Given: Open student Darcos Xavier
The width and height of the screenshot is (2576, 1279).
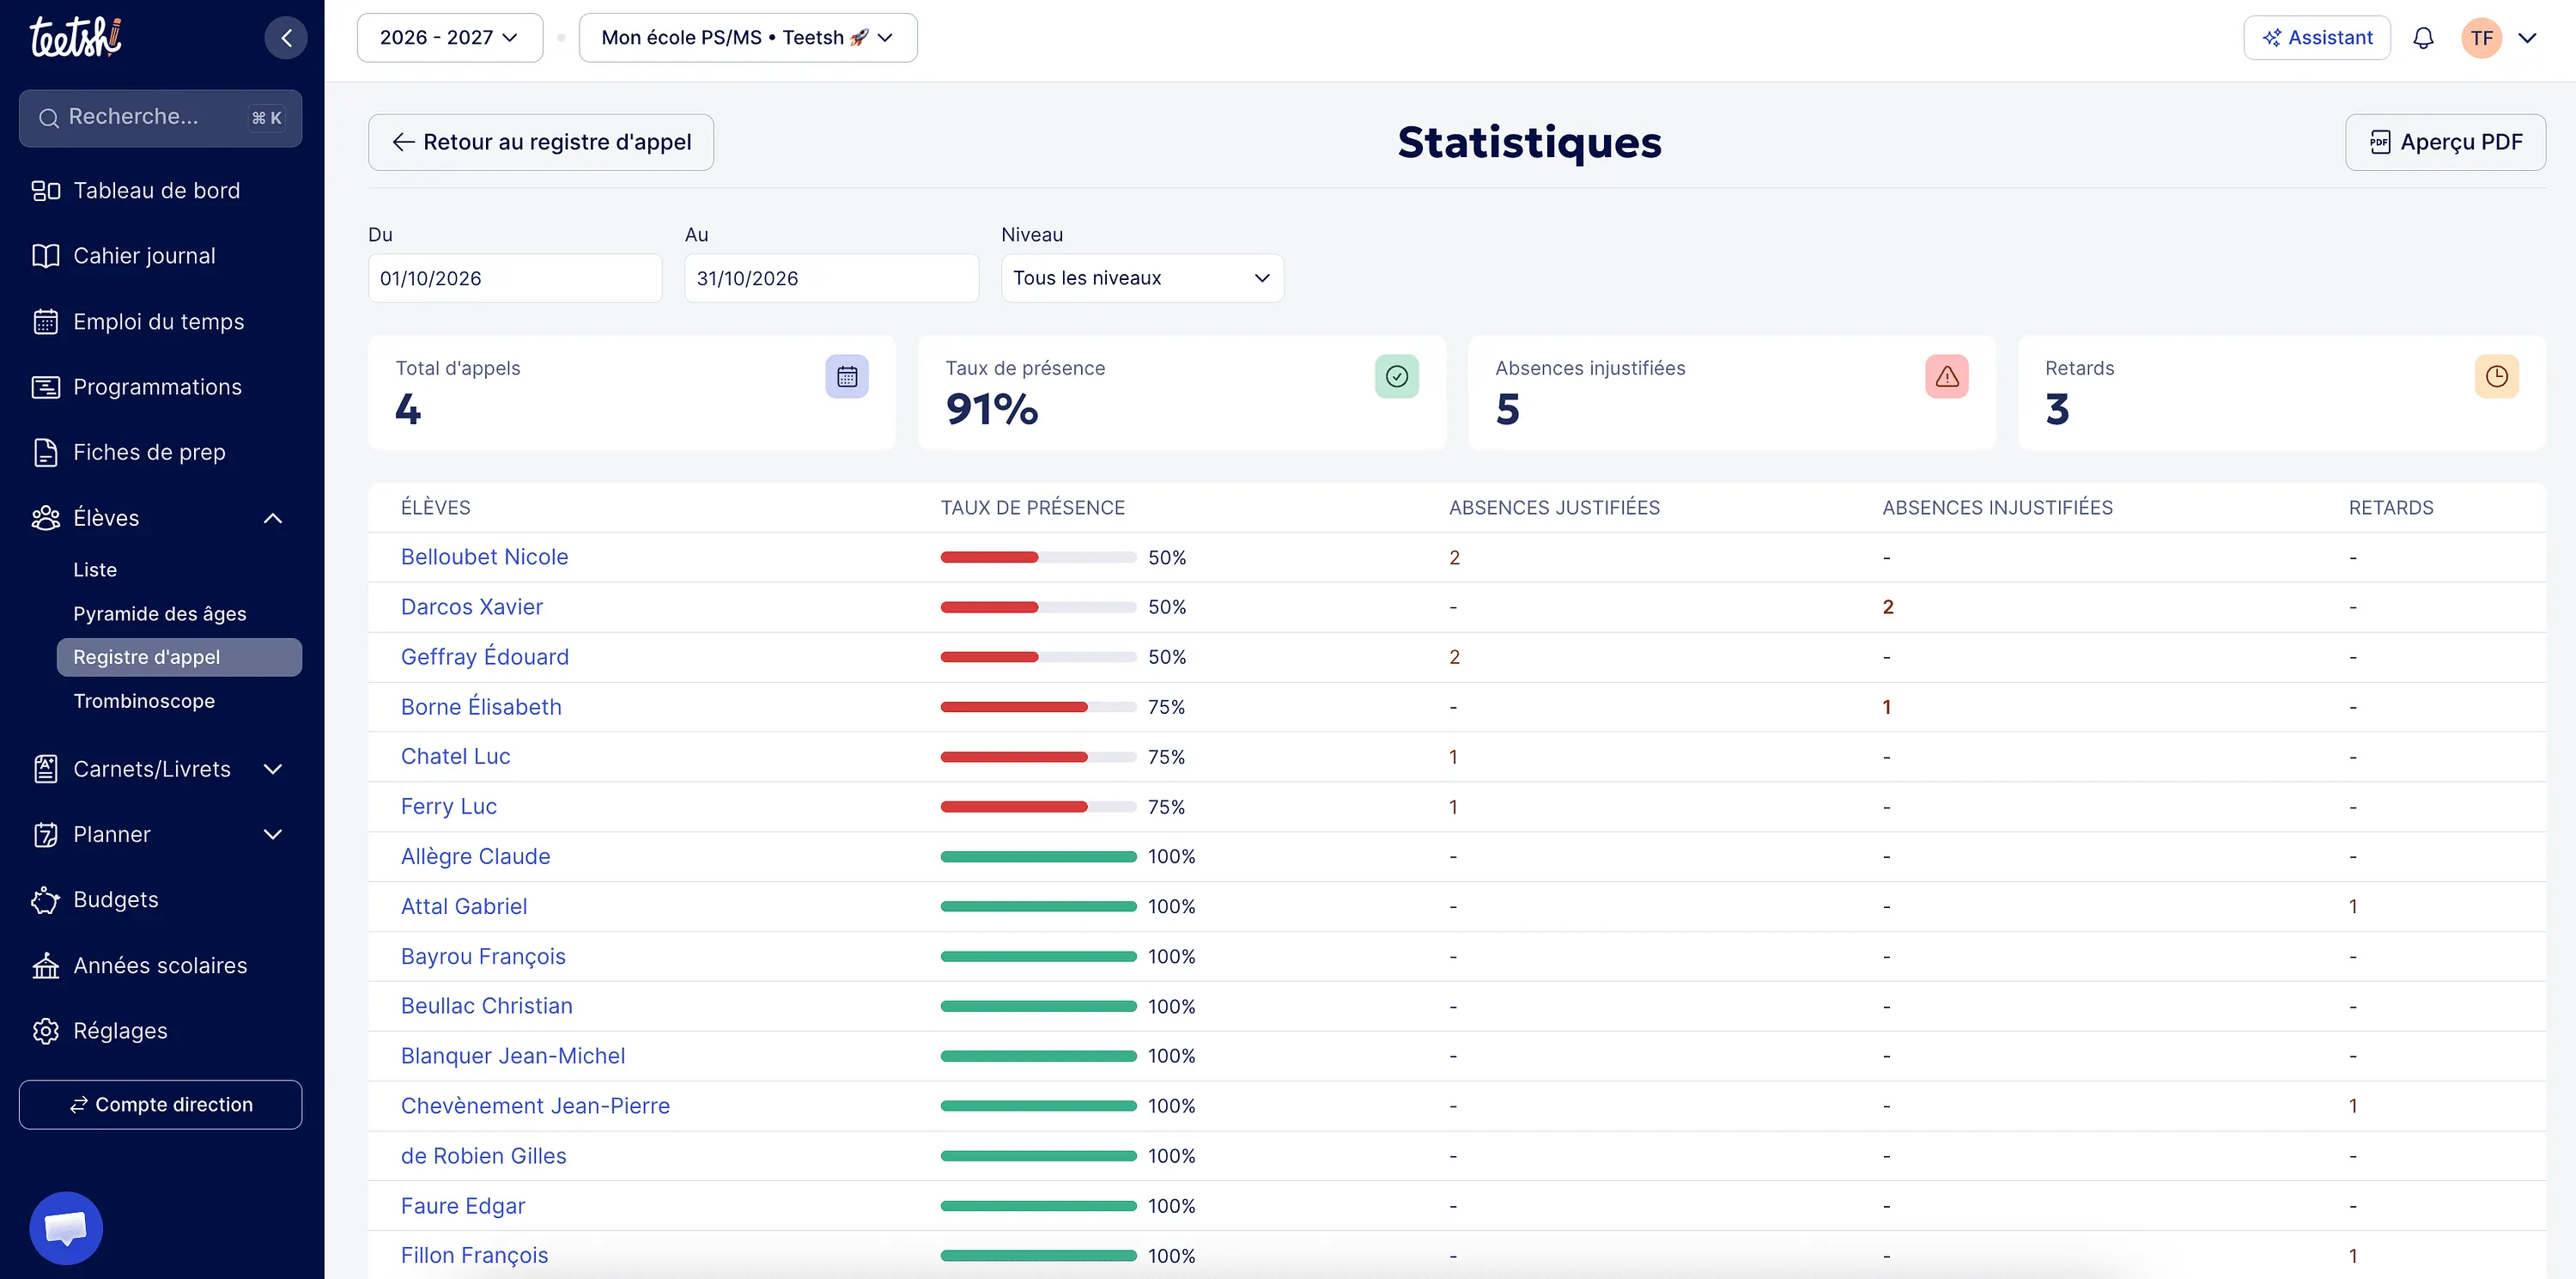Looking at the screenshot, I should [472, 607].
